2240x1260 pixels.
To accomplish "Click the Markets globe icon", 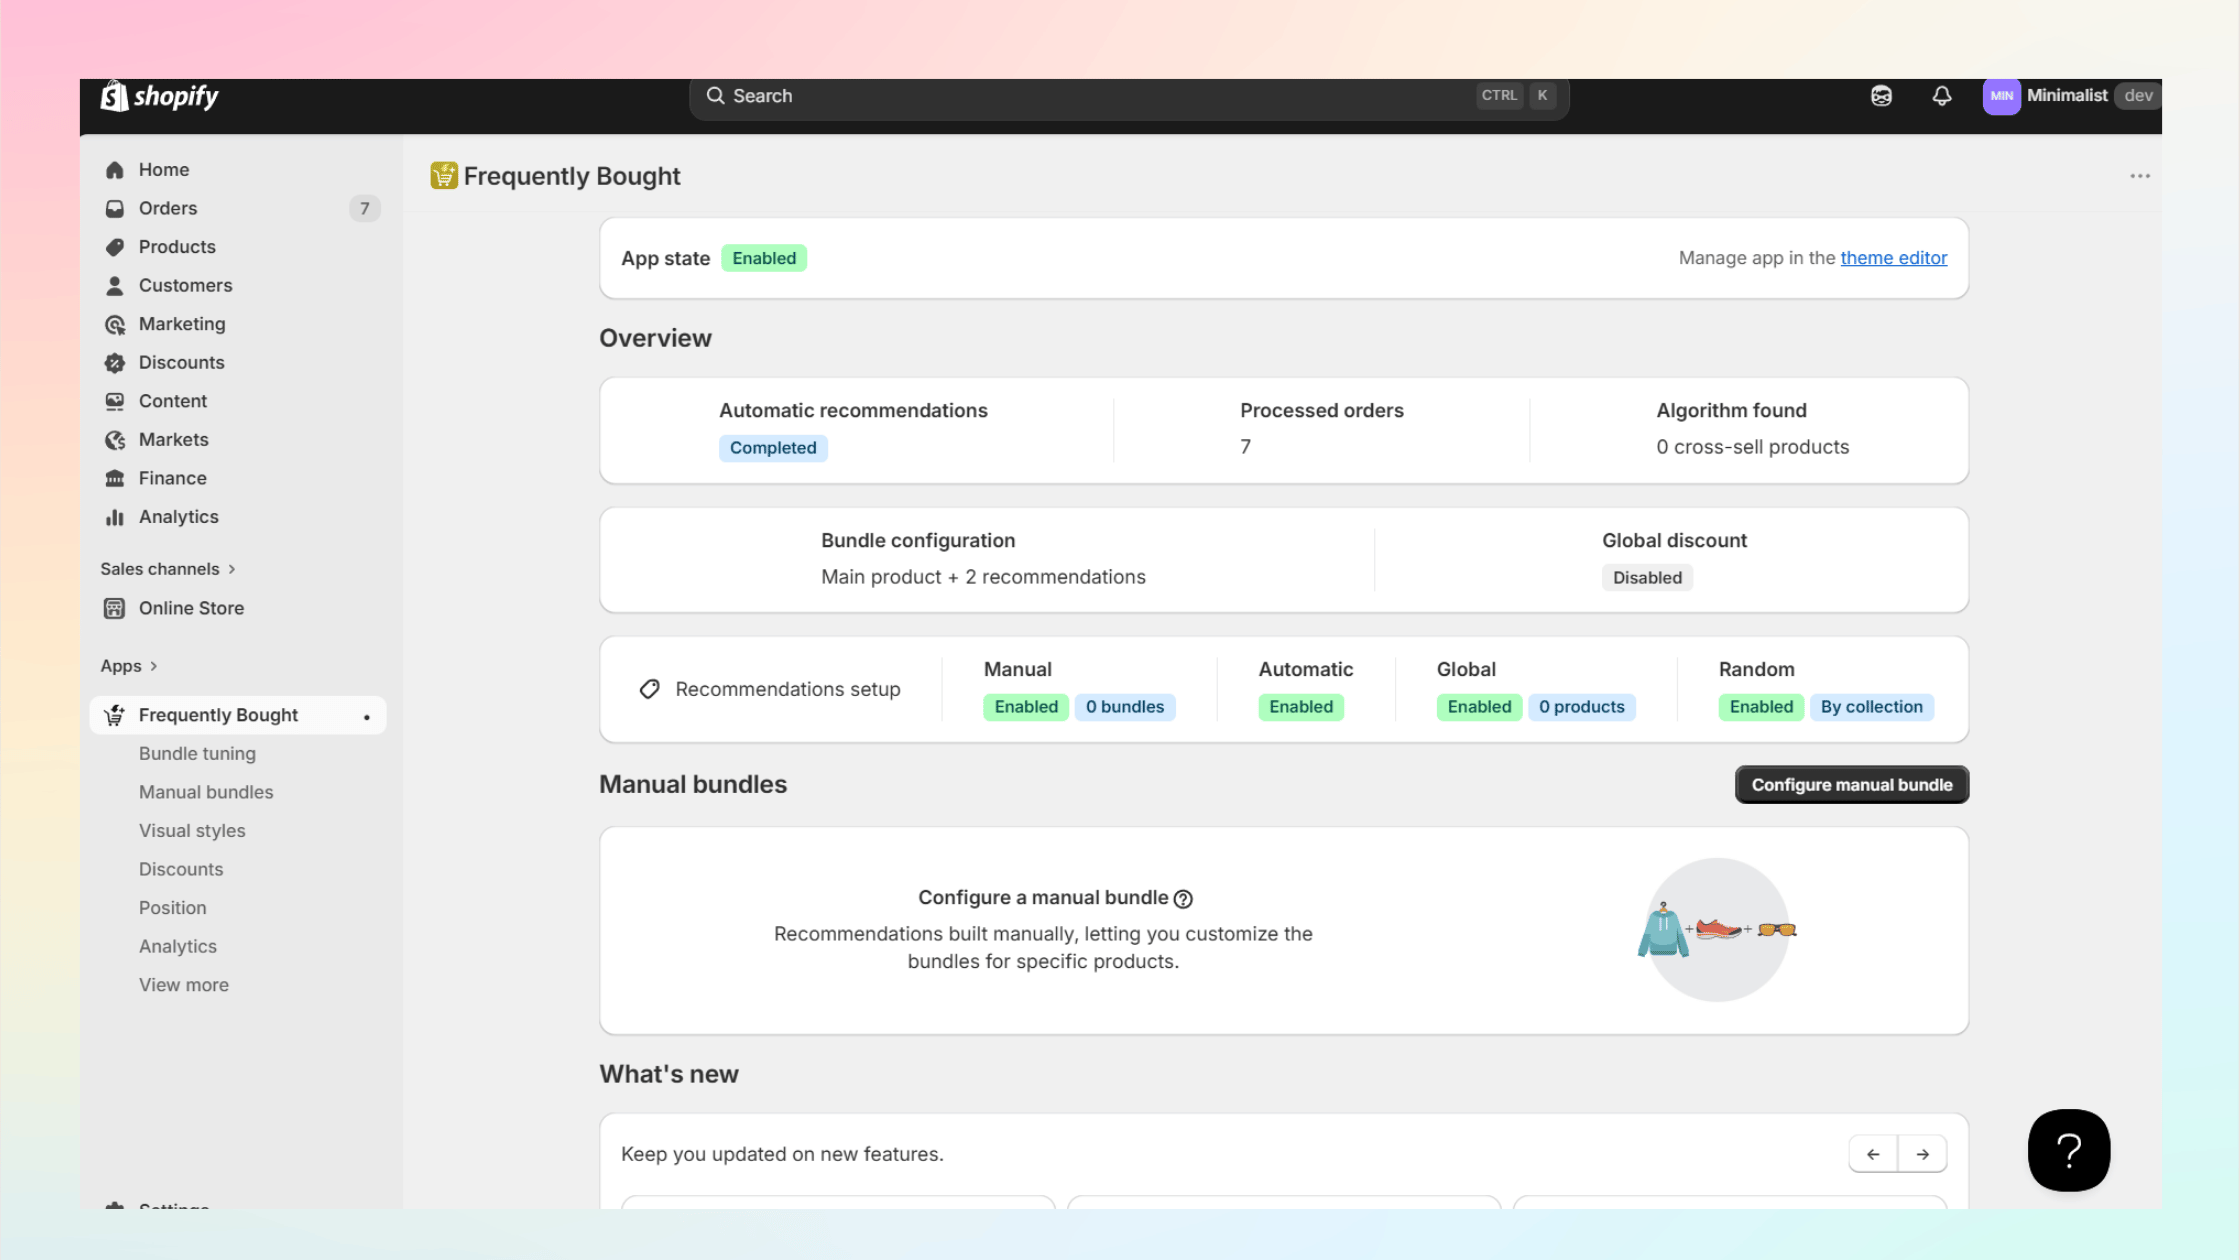I will click(x=115, y=440).
